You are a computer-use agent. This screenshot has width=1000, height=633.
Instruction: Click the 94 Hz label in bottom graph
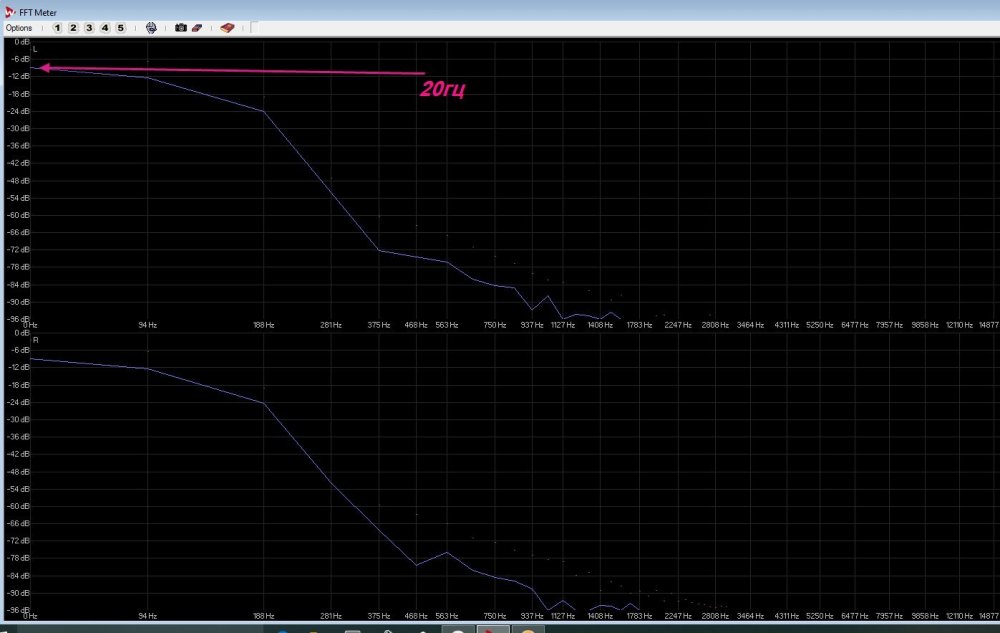(147, 617)
